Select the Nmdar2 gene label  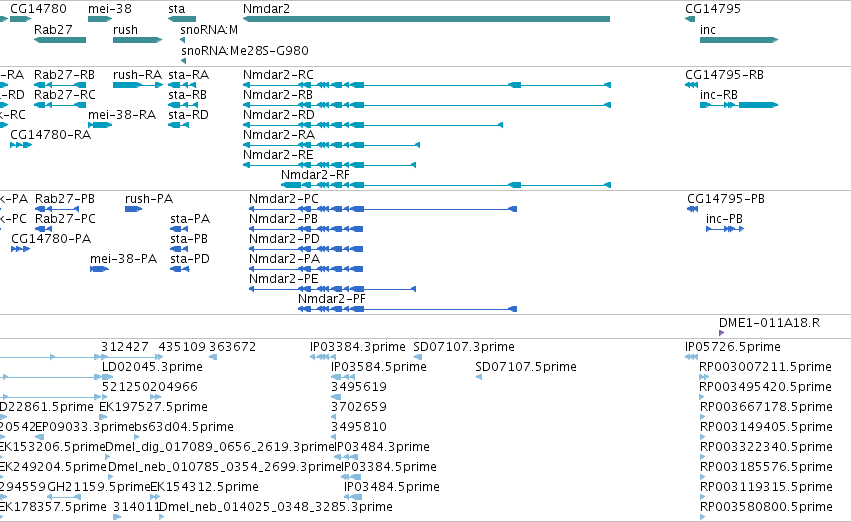[266, 9]
